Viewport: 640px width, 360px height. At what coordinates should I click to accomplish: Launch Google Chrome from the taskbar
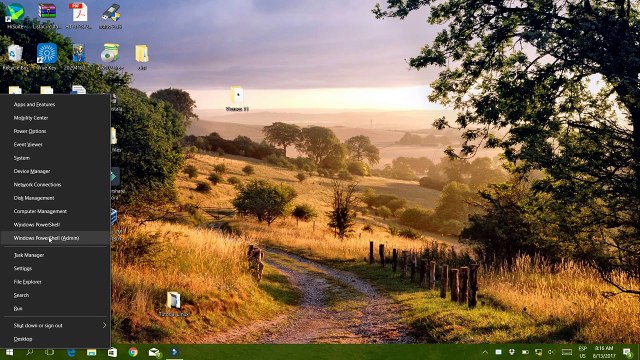(x=133, y=352)
